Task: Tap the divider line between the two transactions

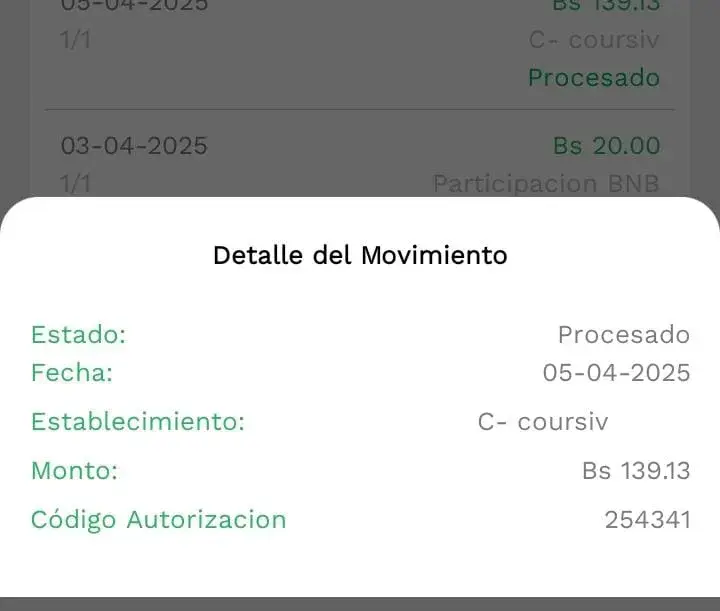Action: [x=360, y=109]
